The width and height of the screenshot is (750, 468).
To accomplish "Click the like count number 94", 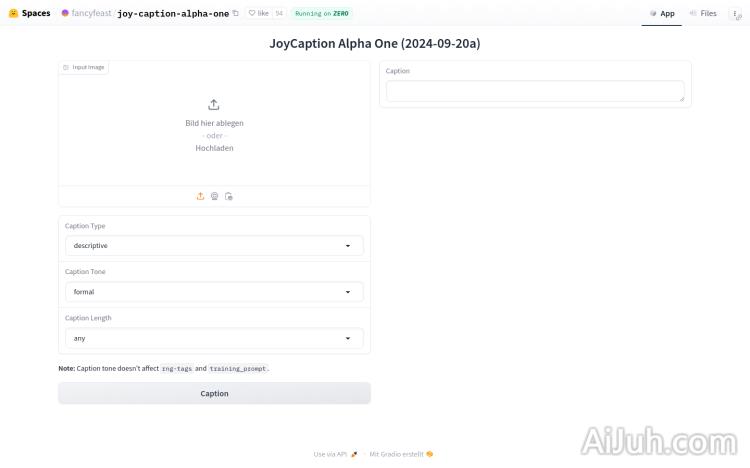I will [x=278, y=14].
